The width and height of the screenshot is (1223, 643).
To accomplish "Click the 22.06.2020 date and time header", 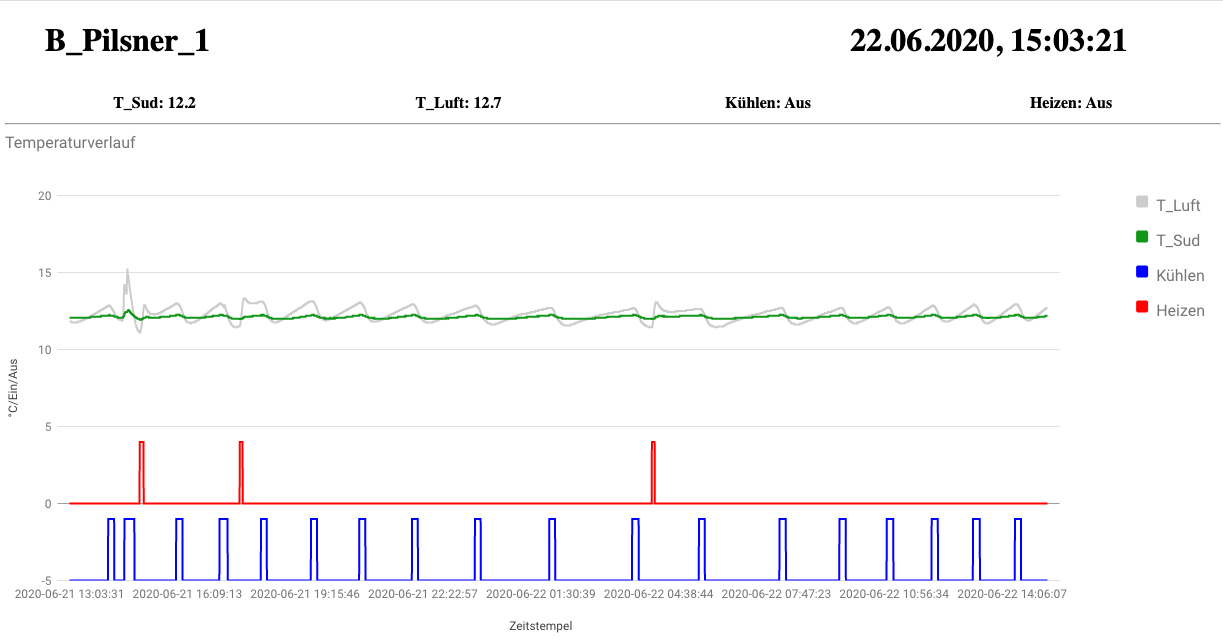I will pos(988,41).
